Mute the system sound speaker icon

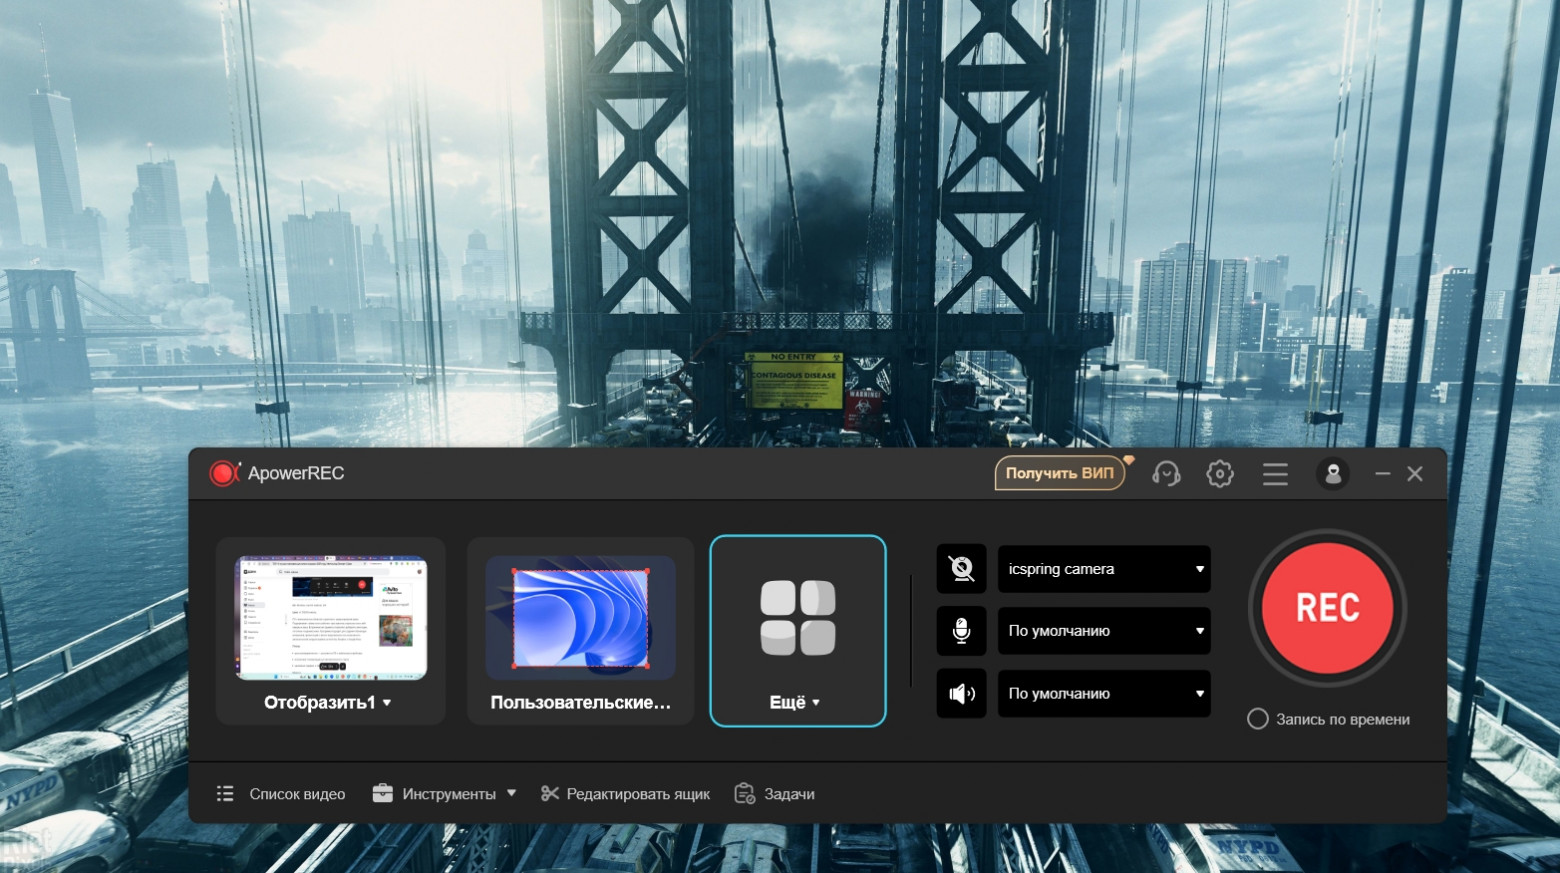click(961, 693)
